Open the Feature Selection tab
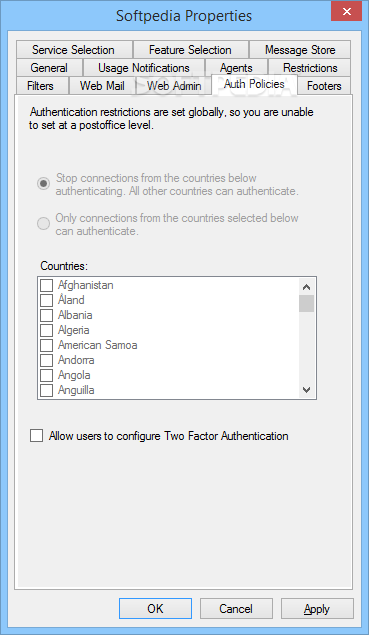This screenshot has height=635, width=369. click(x=190, y=50)
